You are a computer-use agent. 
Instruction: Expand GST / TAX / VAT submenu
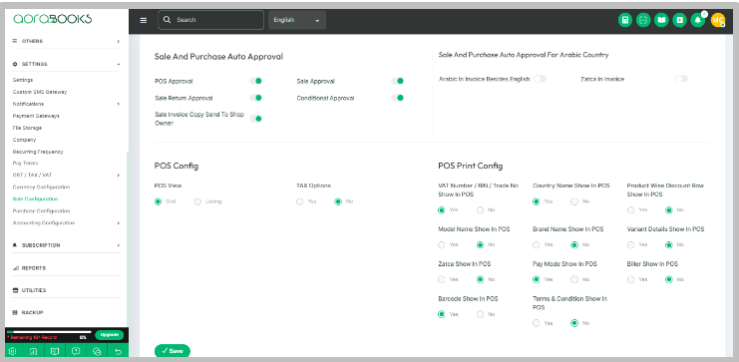[66, 175]
